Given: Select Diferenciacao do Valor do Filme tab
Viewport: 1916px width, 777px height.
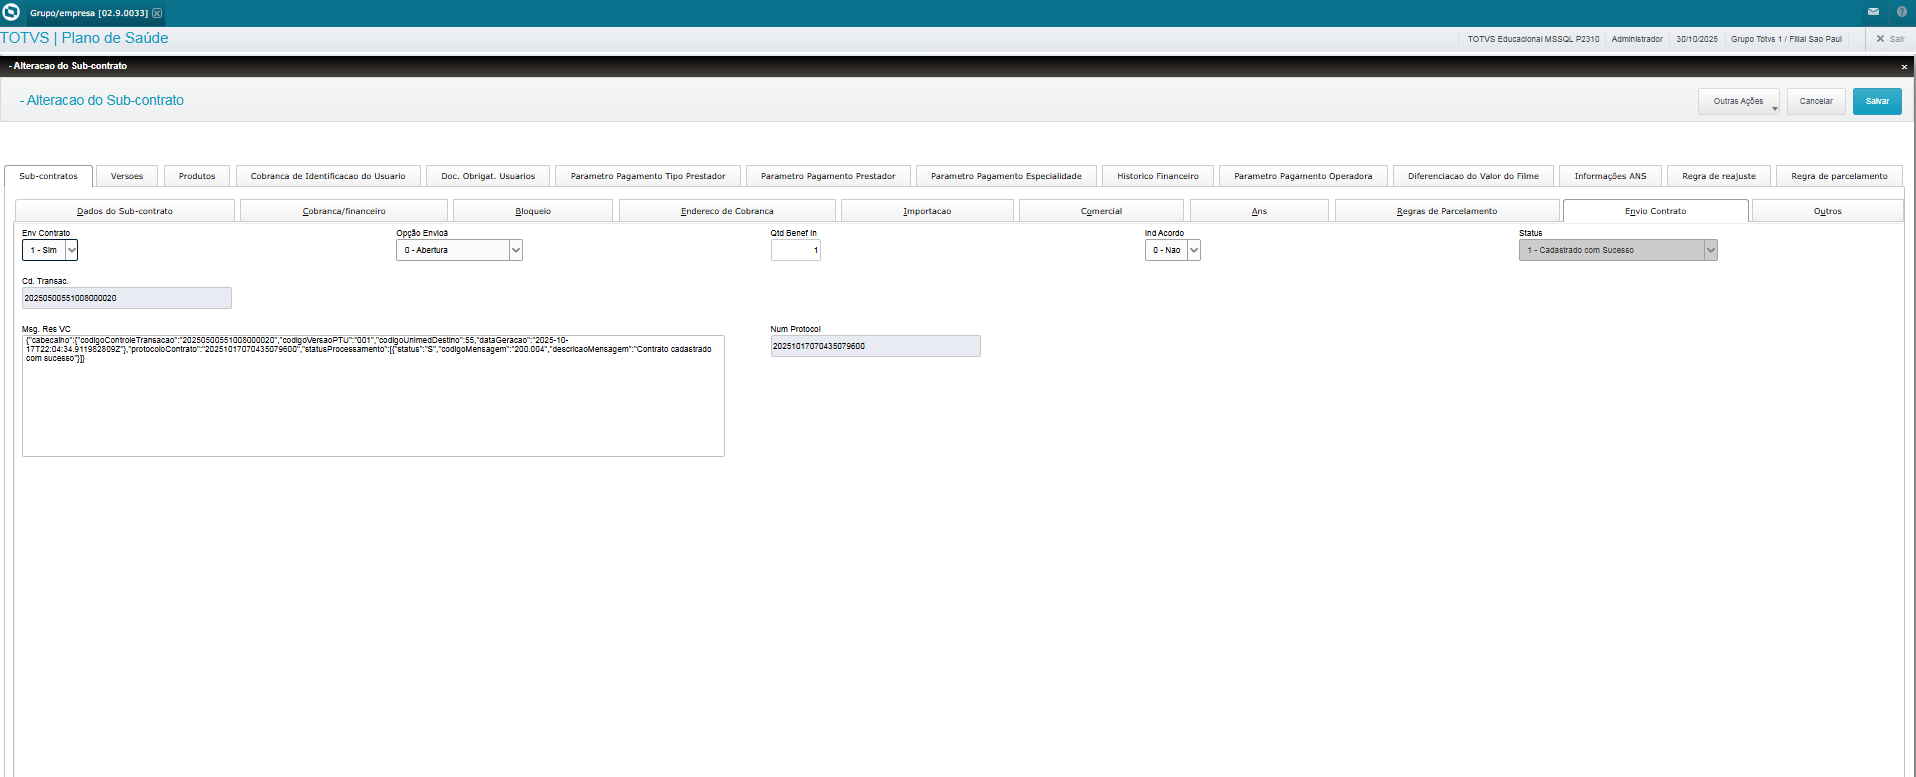Looking at the screenshot, I should pyautogui.click(x=1474, y=176).
